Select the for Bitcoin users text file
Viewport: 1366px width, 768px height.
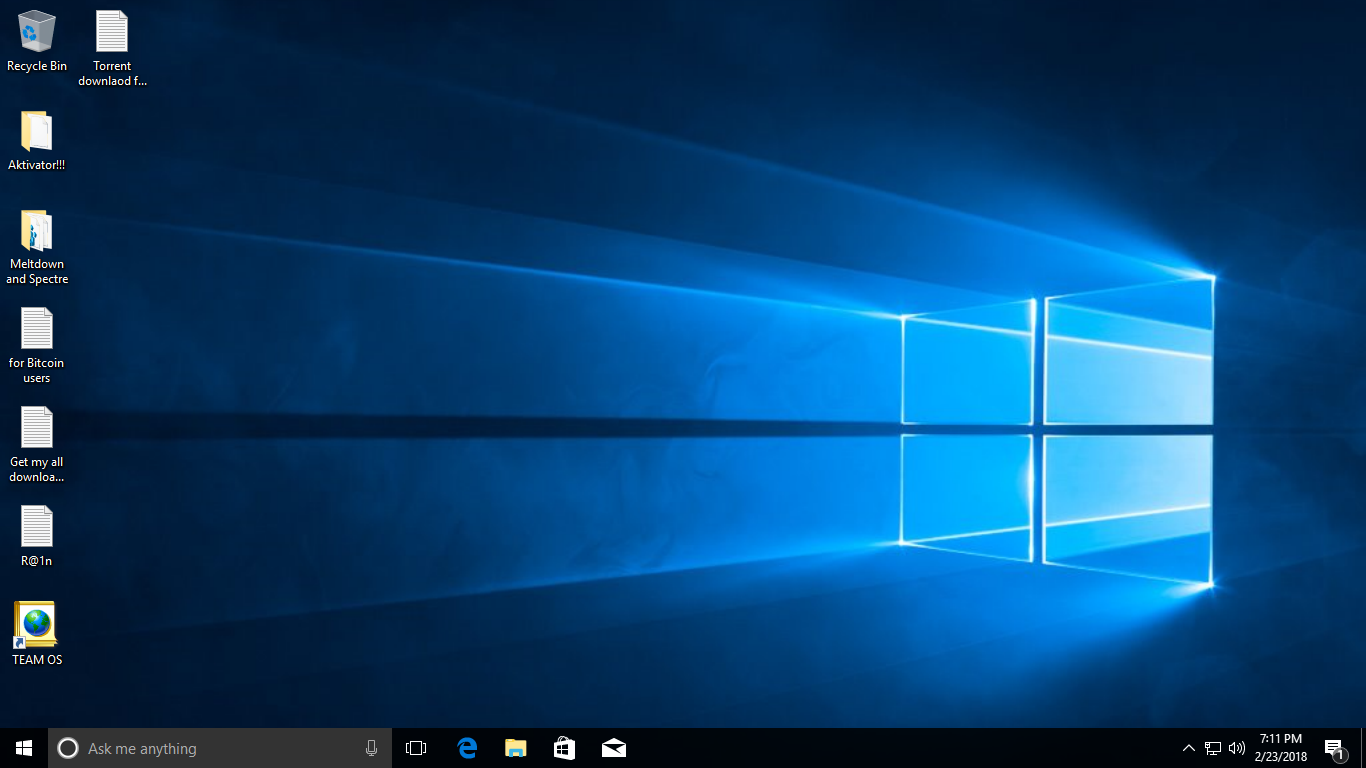[37, 346]
